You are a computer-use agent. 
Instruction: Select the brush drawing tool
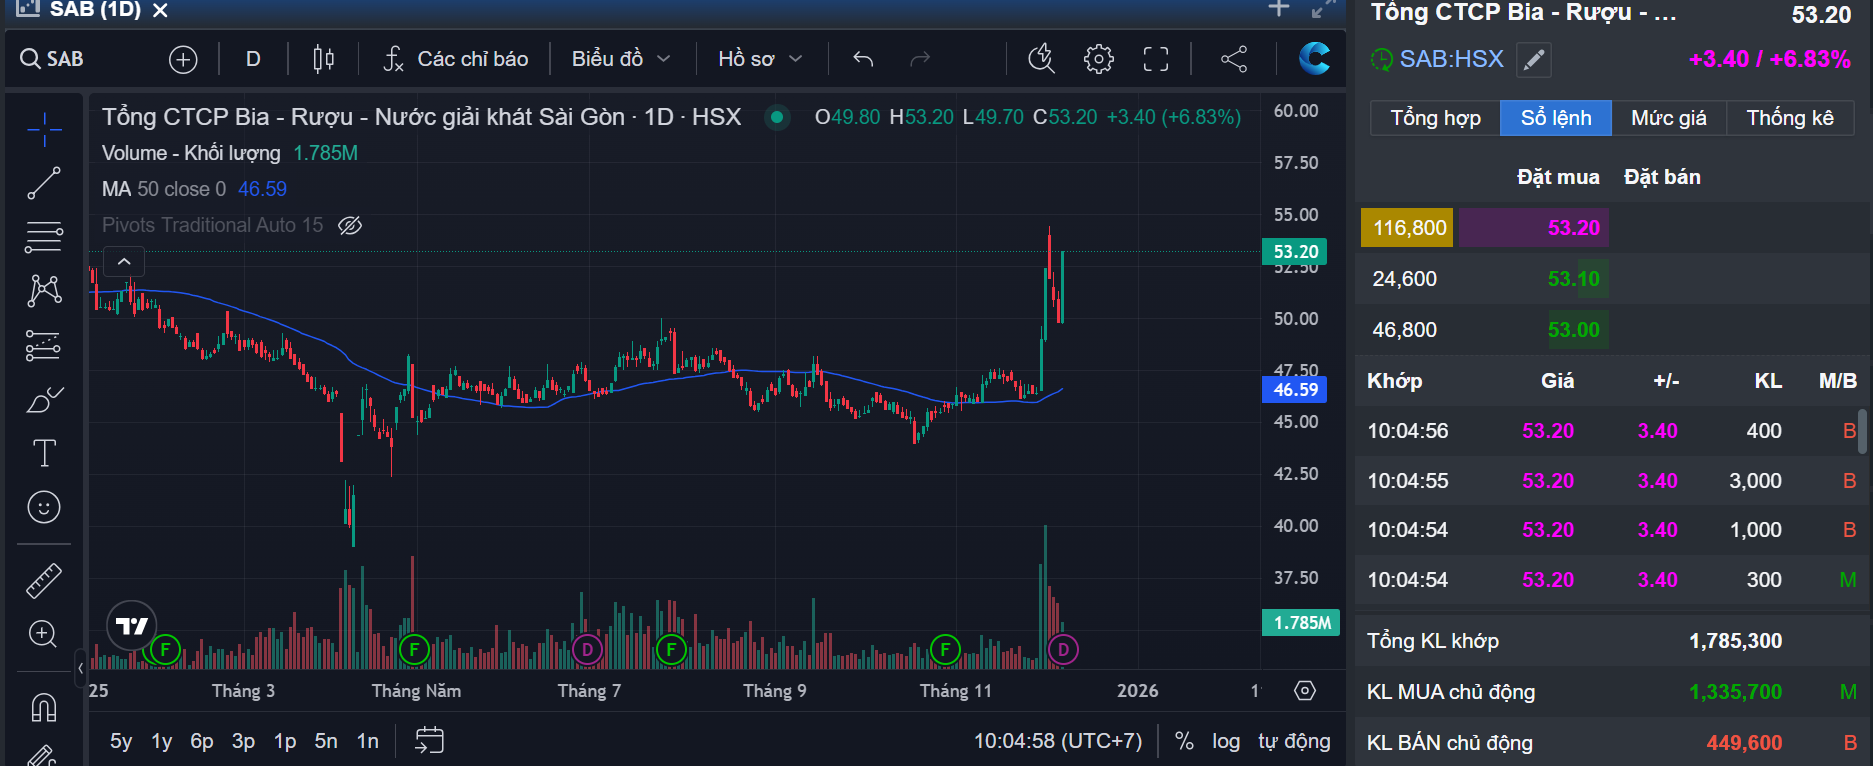44,399
